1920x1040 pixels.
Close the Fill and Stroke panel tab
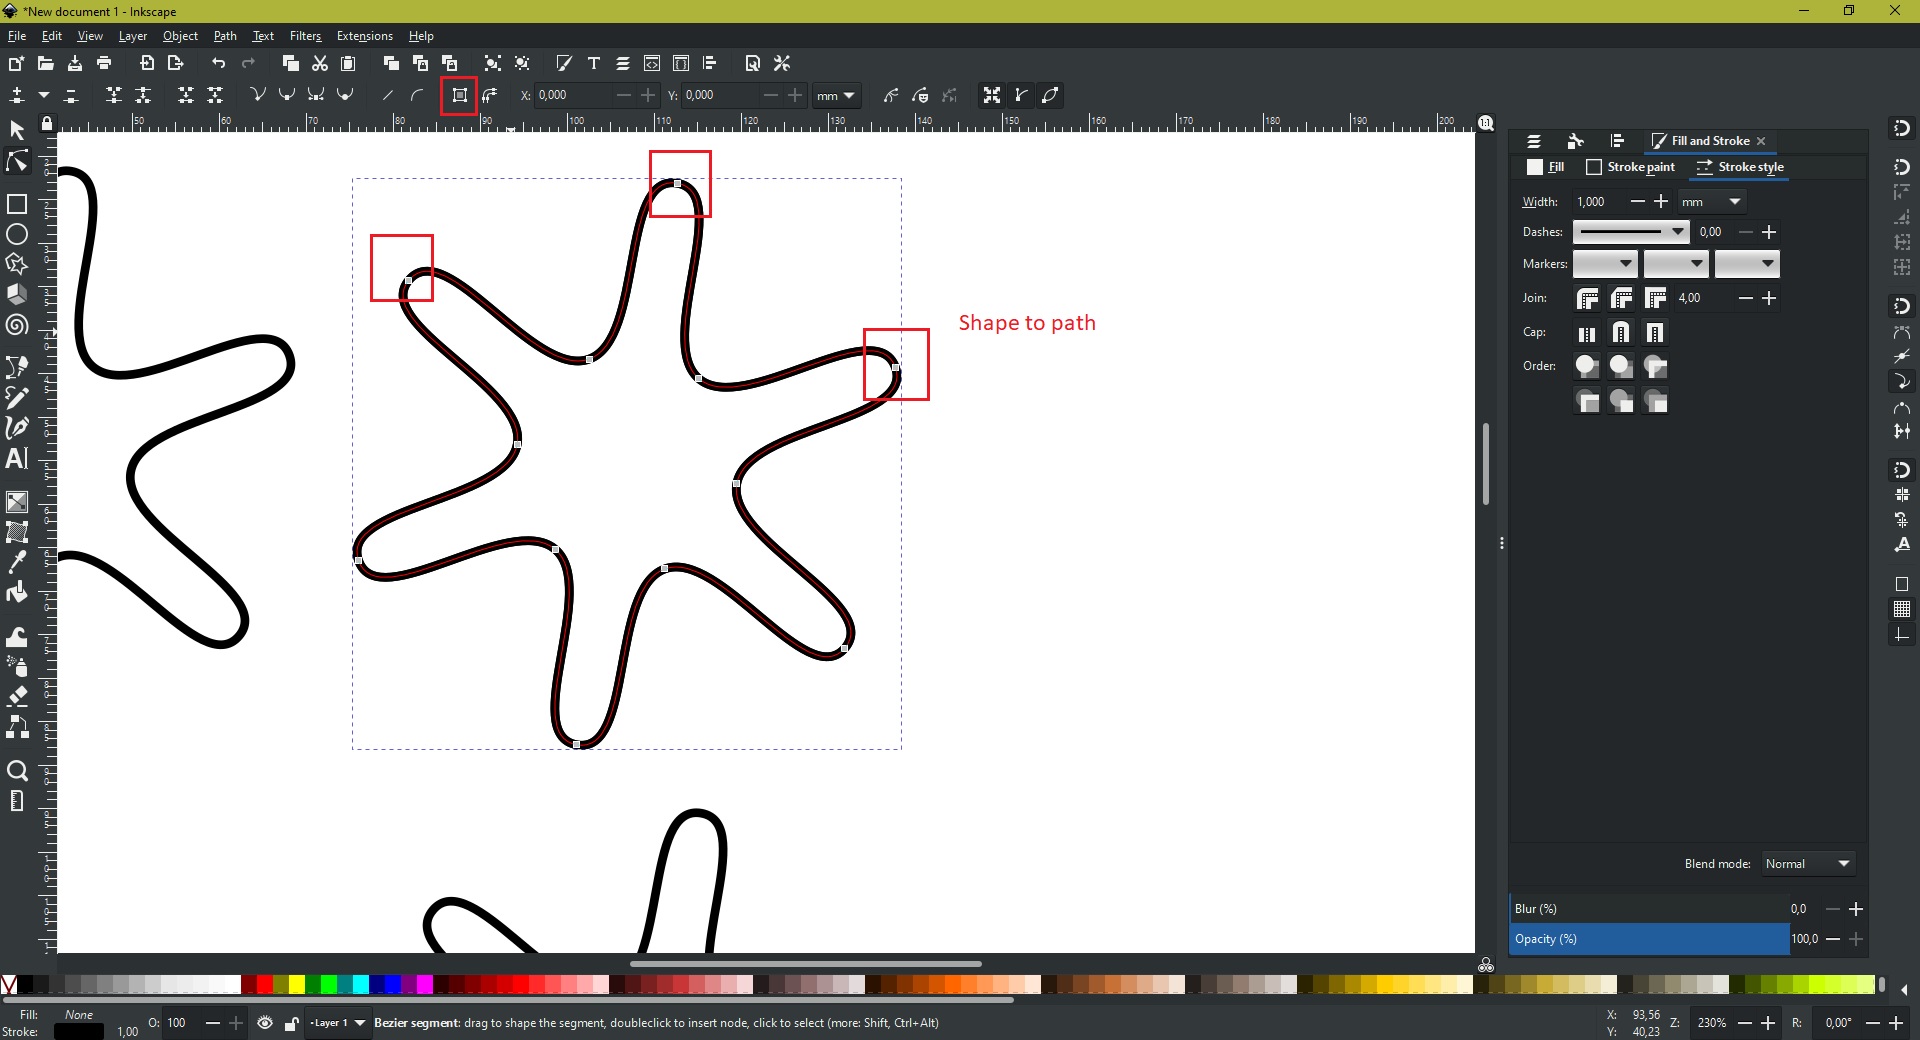pos(1762,141)
